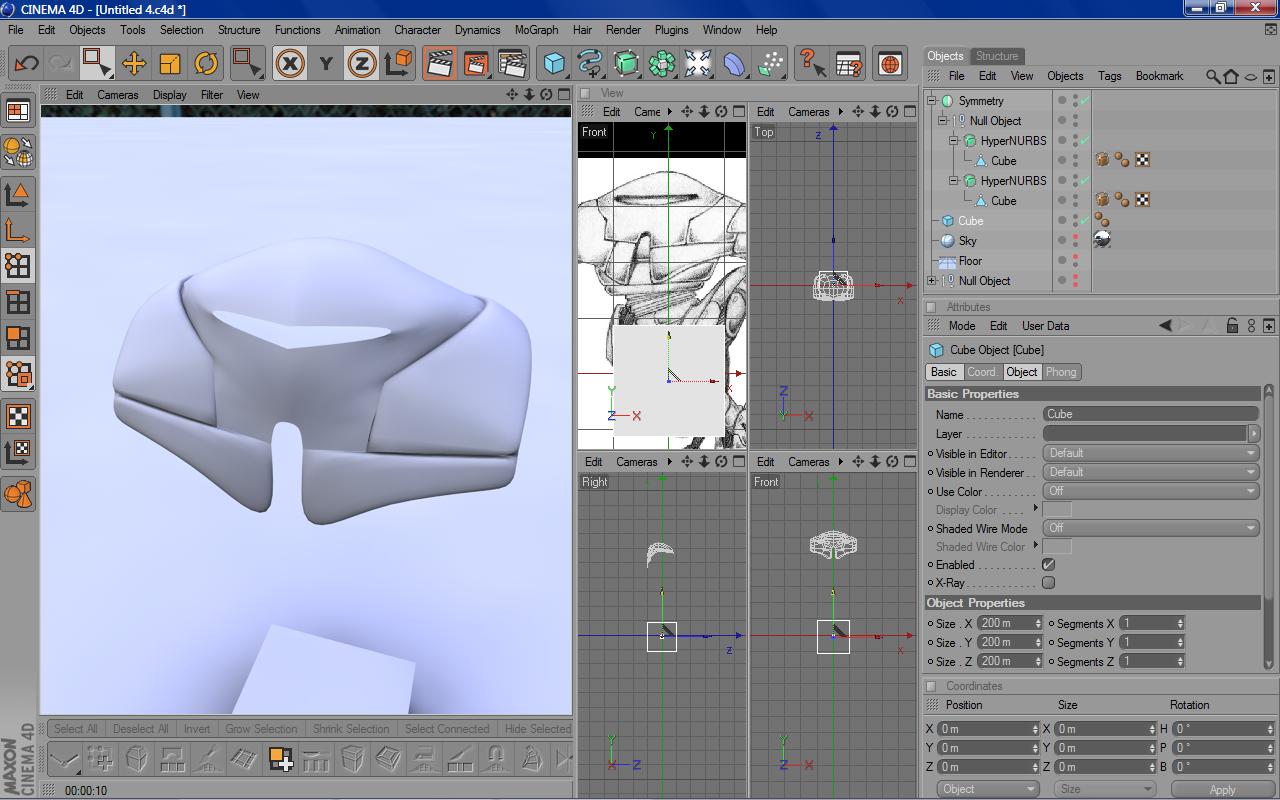Viewport: 1280px width, 800px height.
Task: Select the Texture tool checkerboard icon
Action: point(18,416)
